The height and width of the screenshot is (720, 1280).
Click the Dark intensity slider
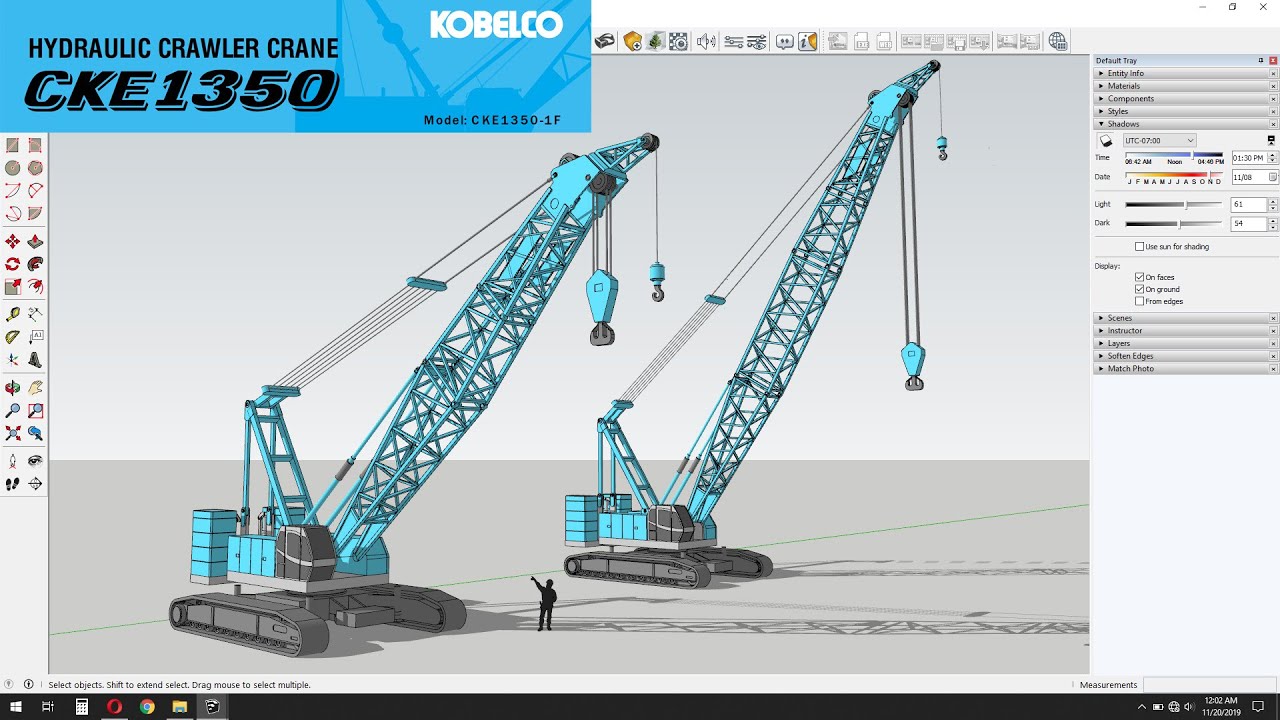(1174, 224)
